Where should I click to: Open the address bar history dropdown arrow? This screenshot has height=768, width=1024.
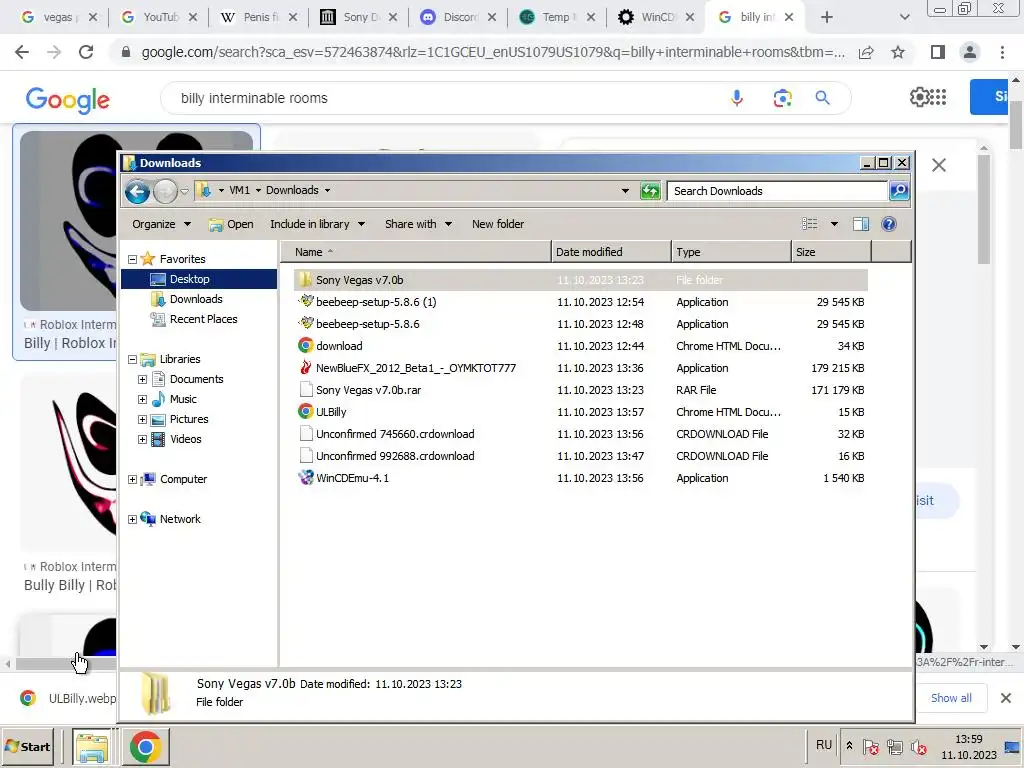pyautogui.click(x=625, y=191)
